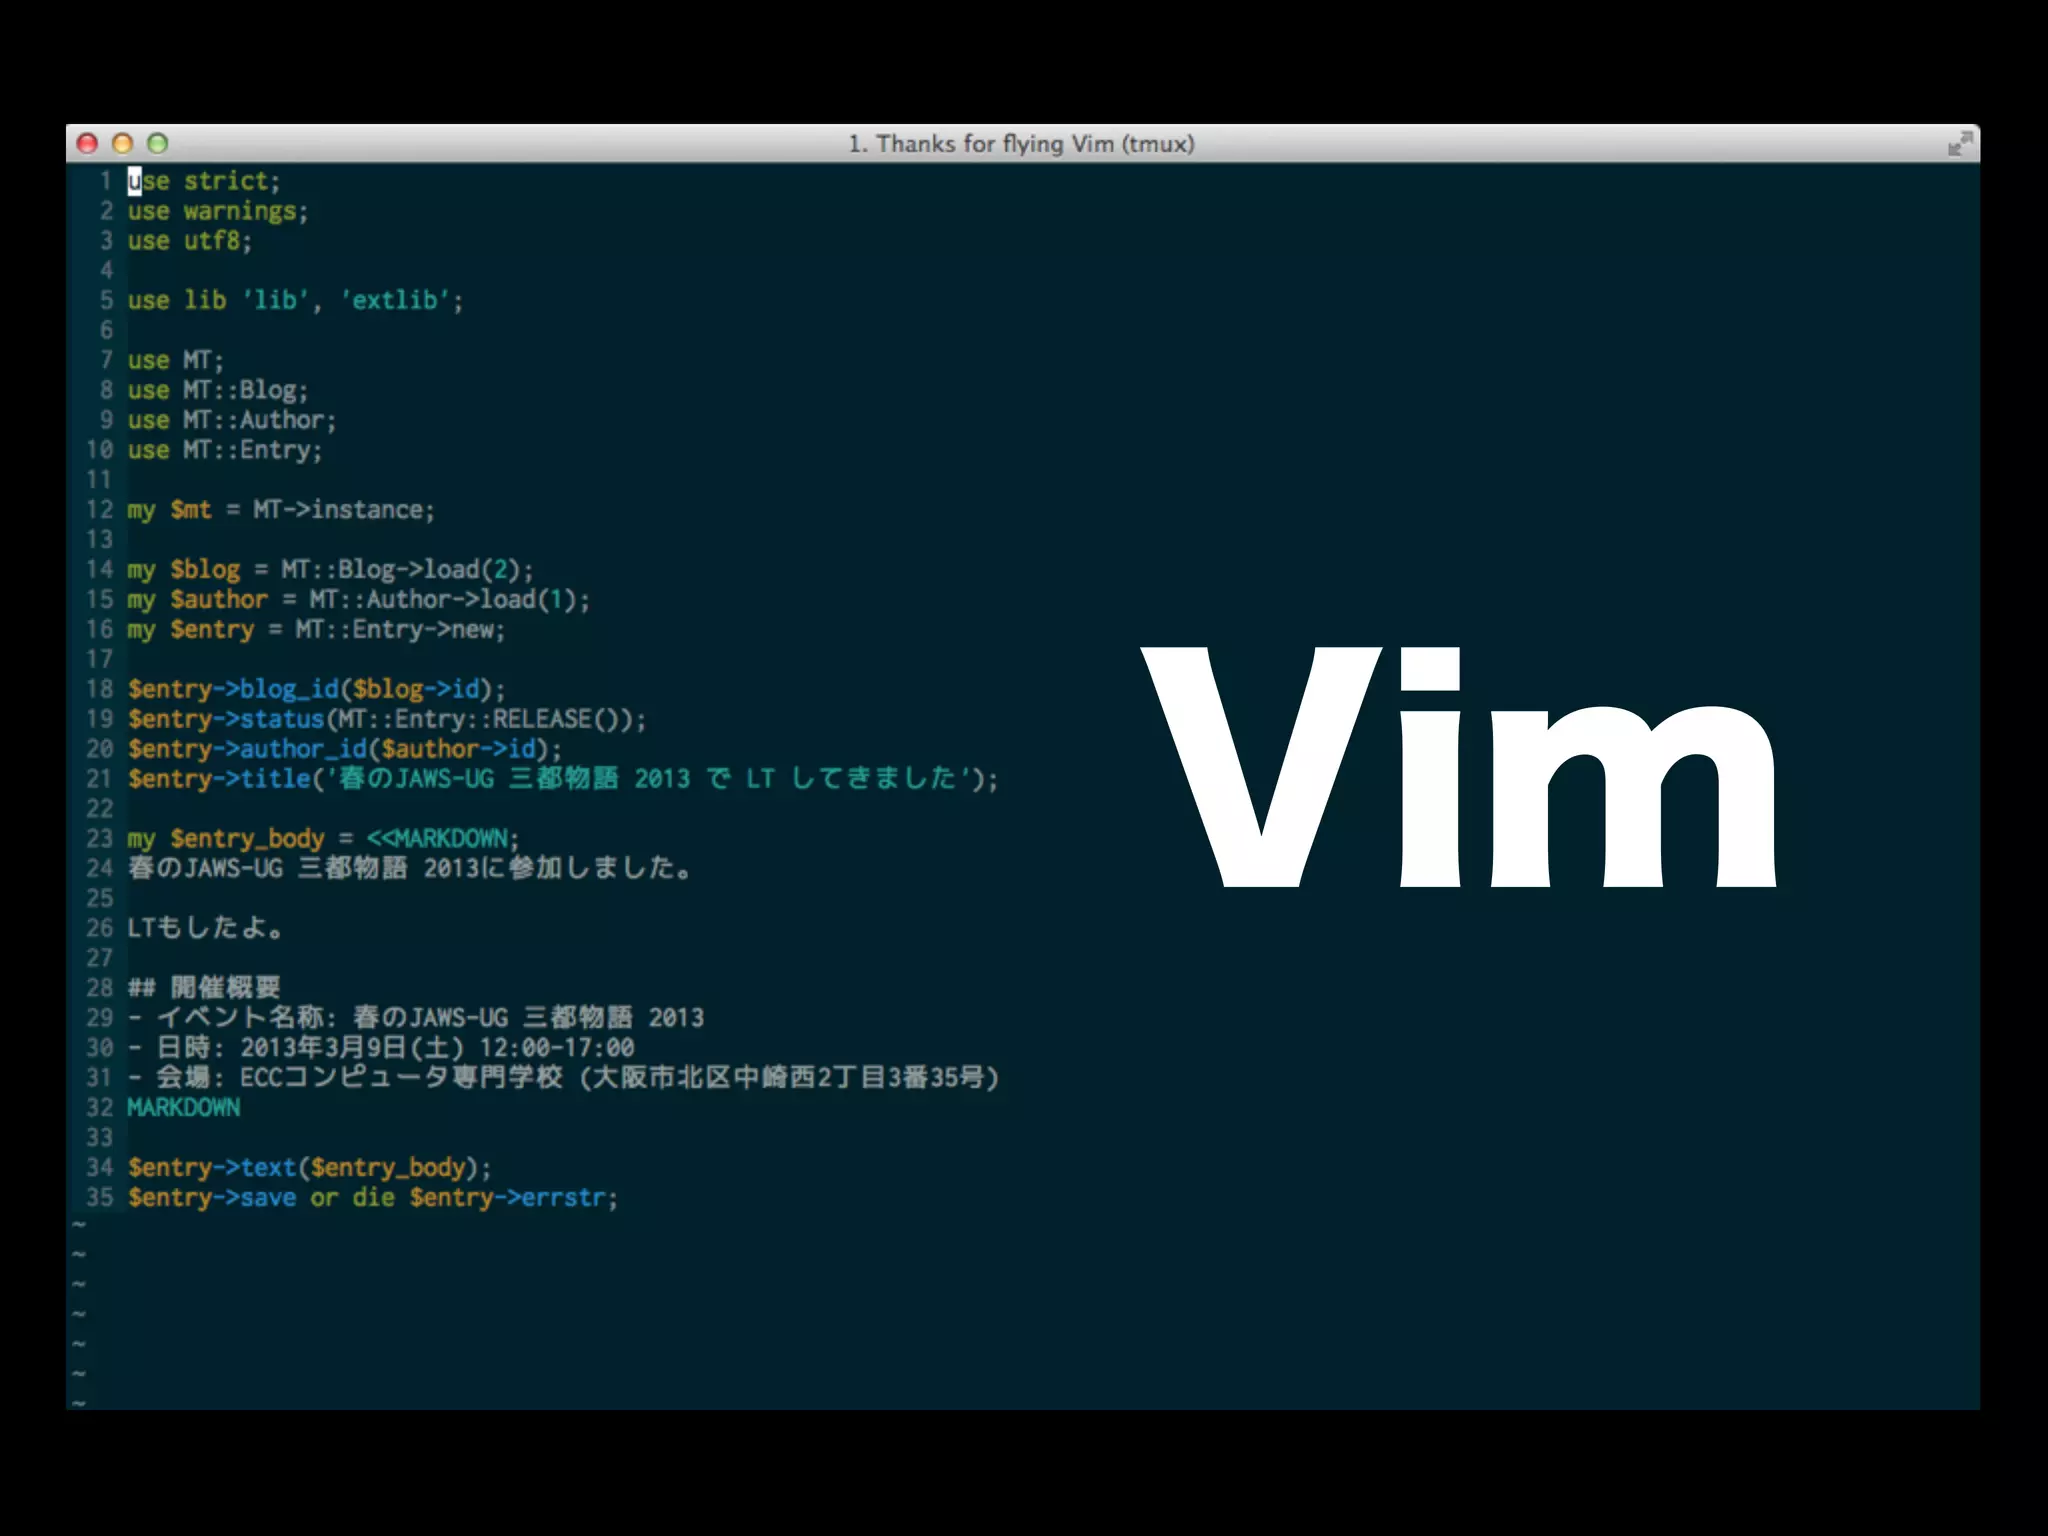Click the line "use lib 'lib', 'extlib';"
This screenshot has height=1536, width=2048.
pos(296,301)
